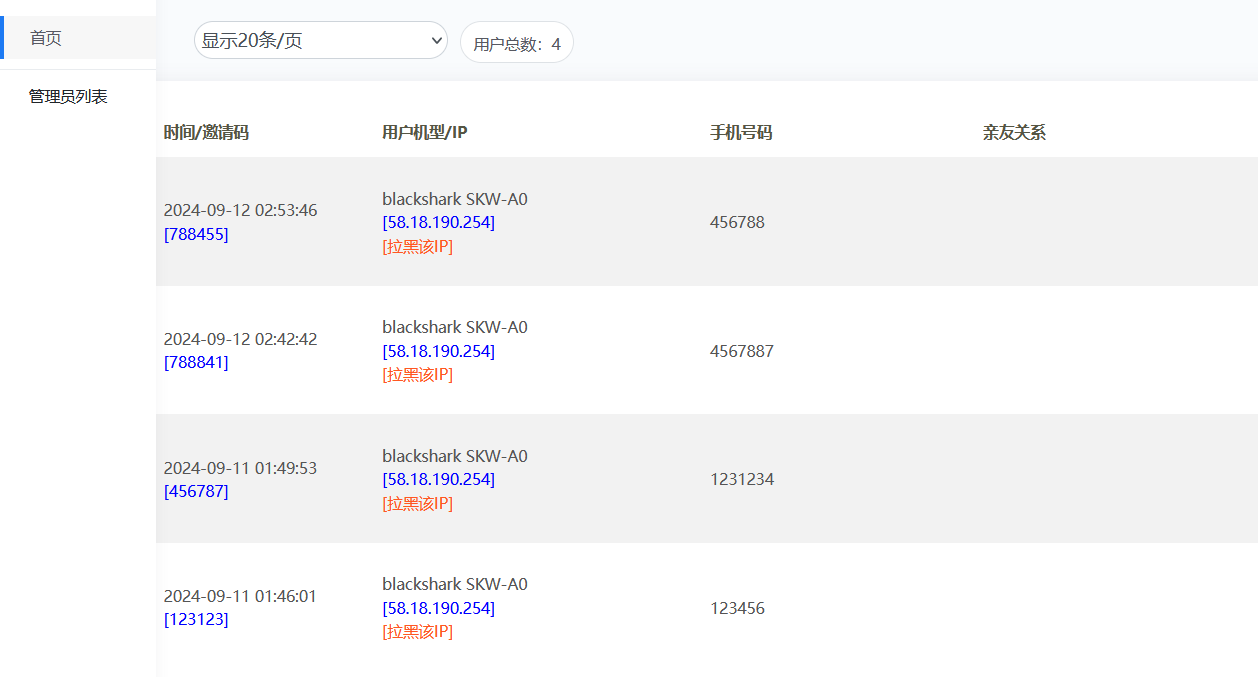Click invite code link [456787]
The height and width of the screenshot is (677, 1258).
196,491
